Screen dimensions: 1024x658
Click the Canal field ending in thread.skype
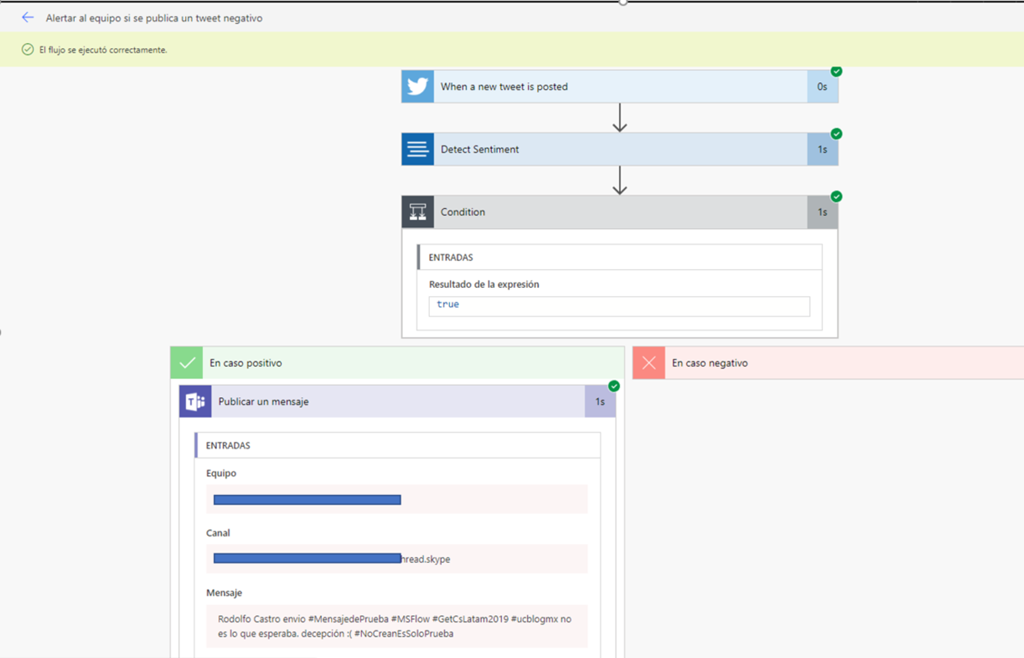click(x=397, y=559)
